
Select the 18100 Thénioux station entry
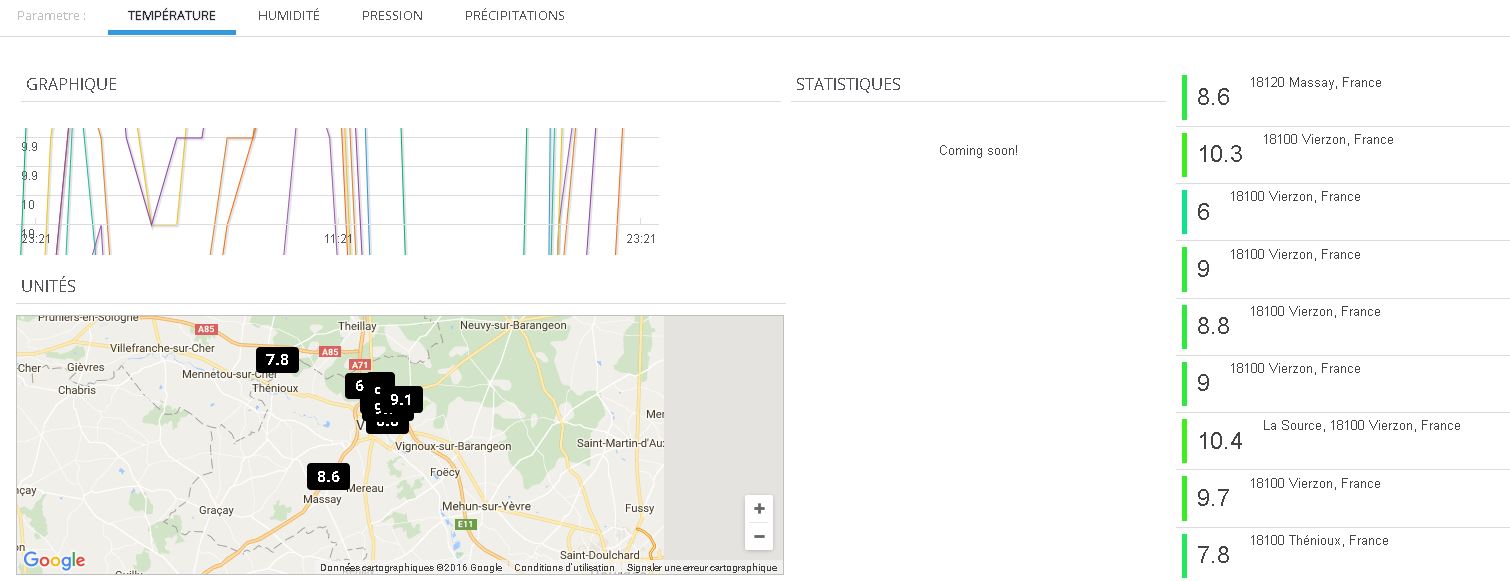[1318, 541]
